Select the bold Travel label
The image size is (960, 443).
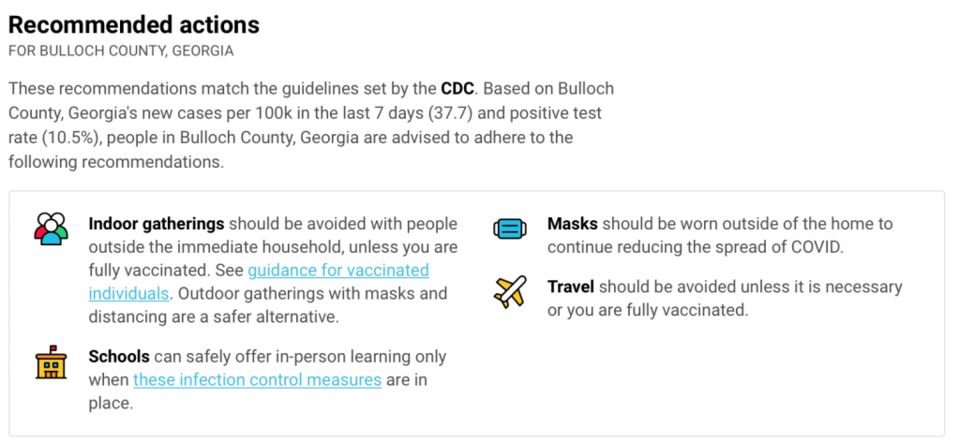tap(571, 286)
